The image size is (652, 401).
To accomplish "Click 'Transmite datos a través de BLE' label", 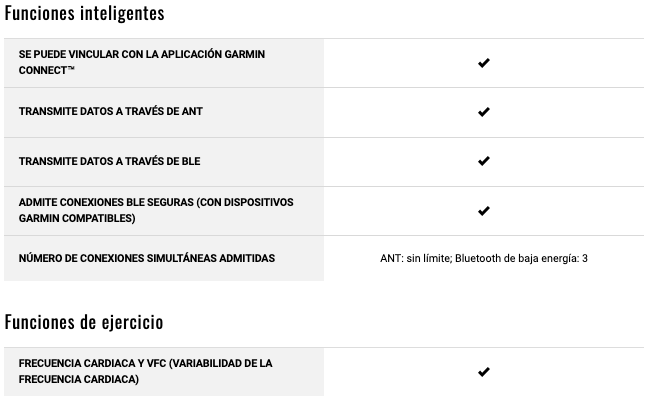I will tap(109, 161).
